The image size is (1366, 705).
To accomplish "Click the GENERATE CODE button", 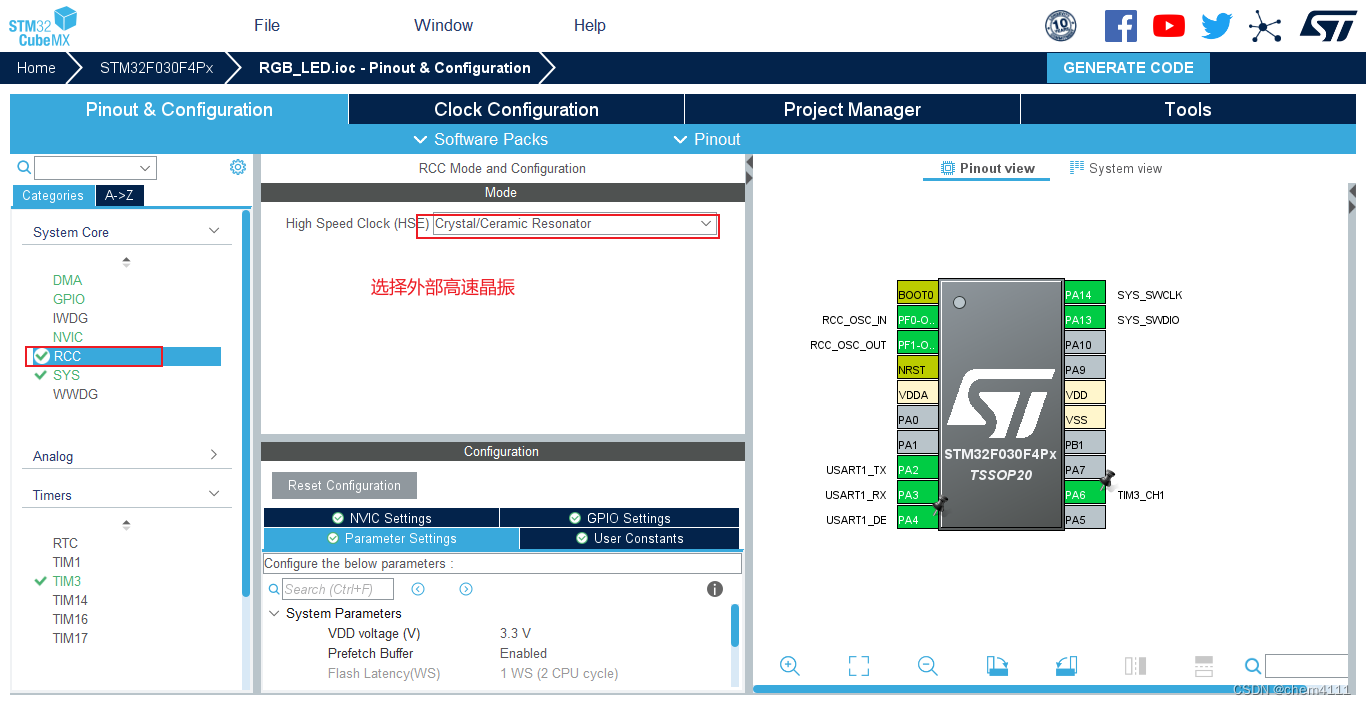I will click(1128, 67).
